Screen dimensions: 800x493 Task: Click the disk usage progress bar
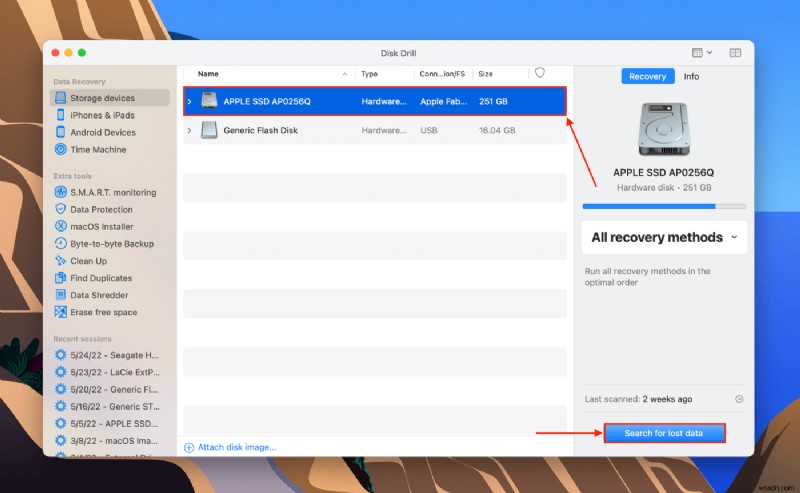664,206
